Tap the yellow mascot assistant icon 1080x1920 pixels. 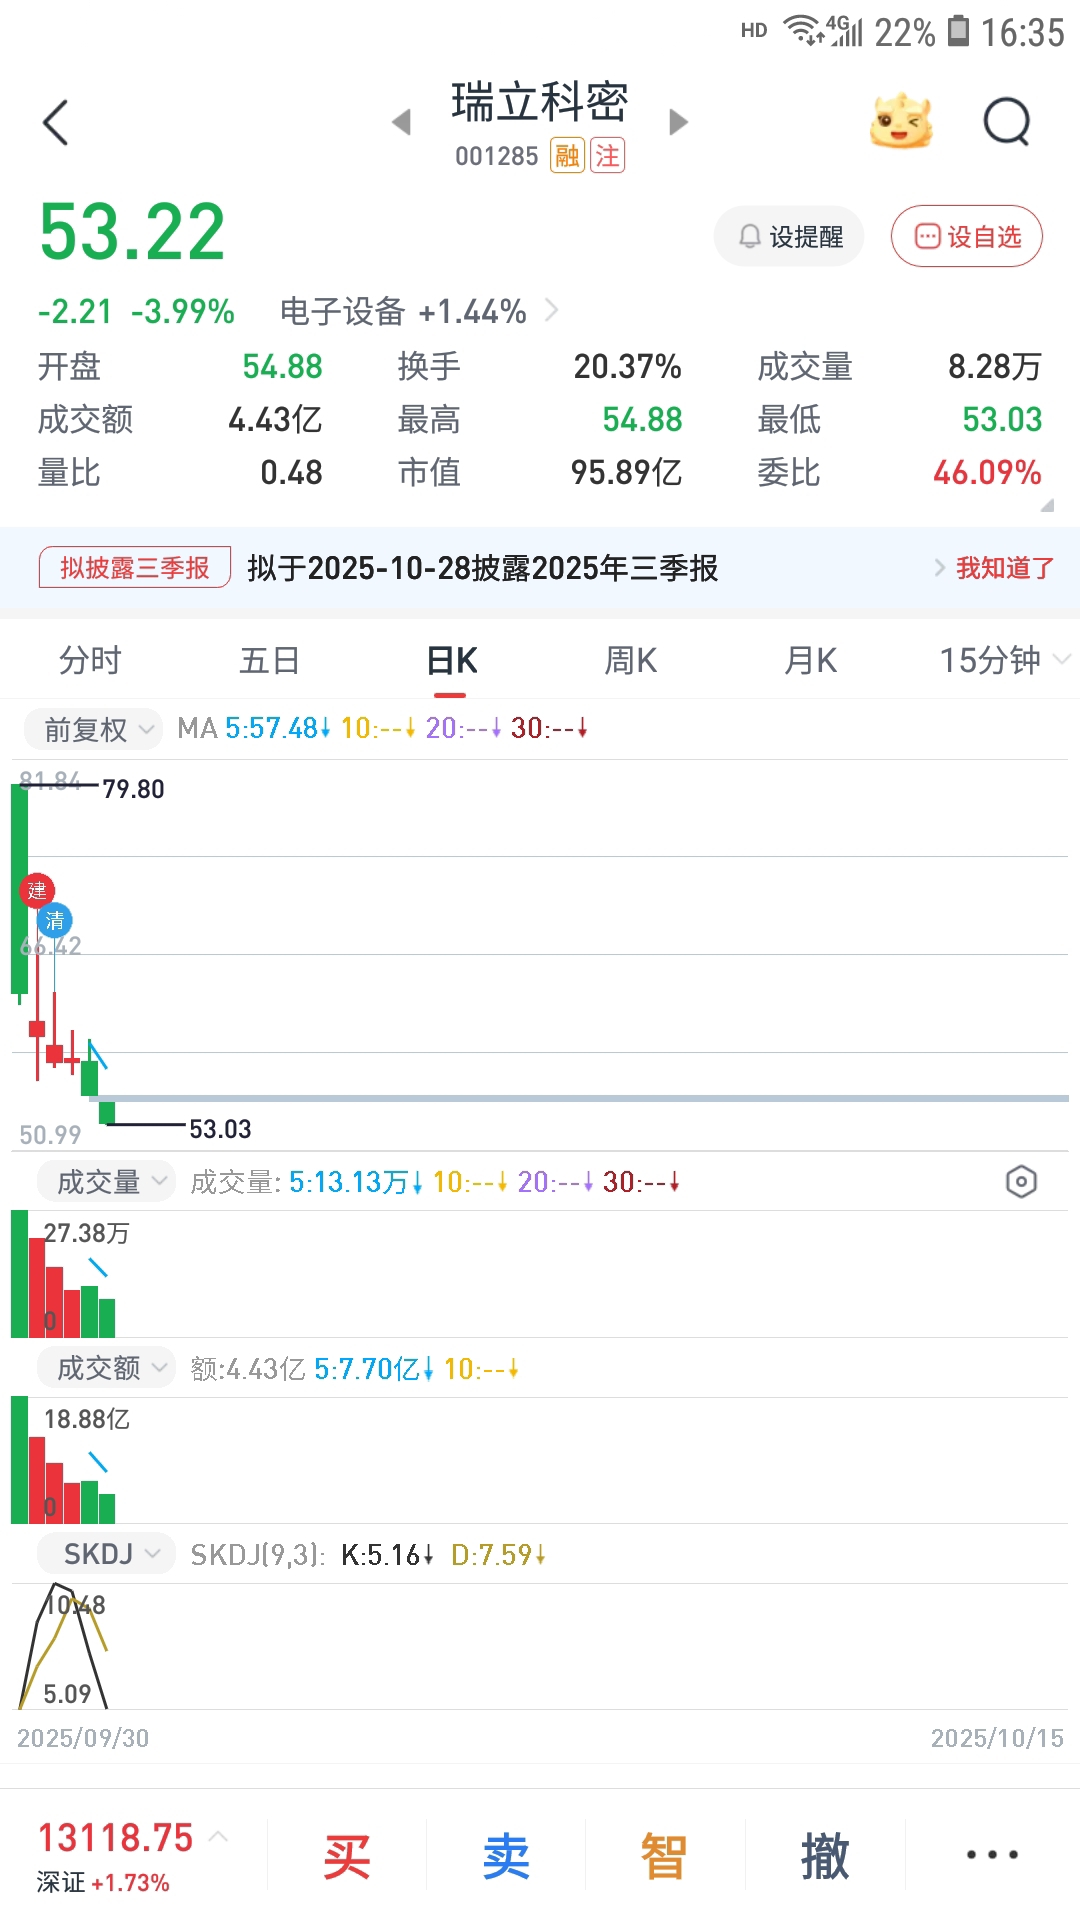(x=901, y=122)
